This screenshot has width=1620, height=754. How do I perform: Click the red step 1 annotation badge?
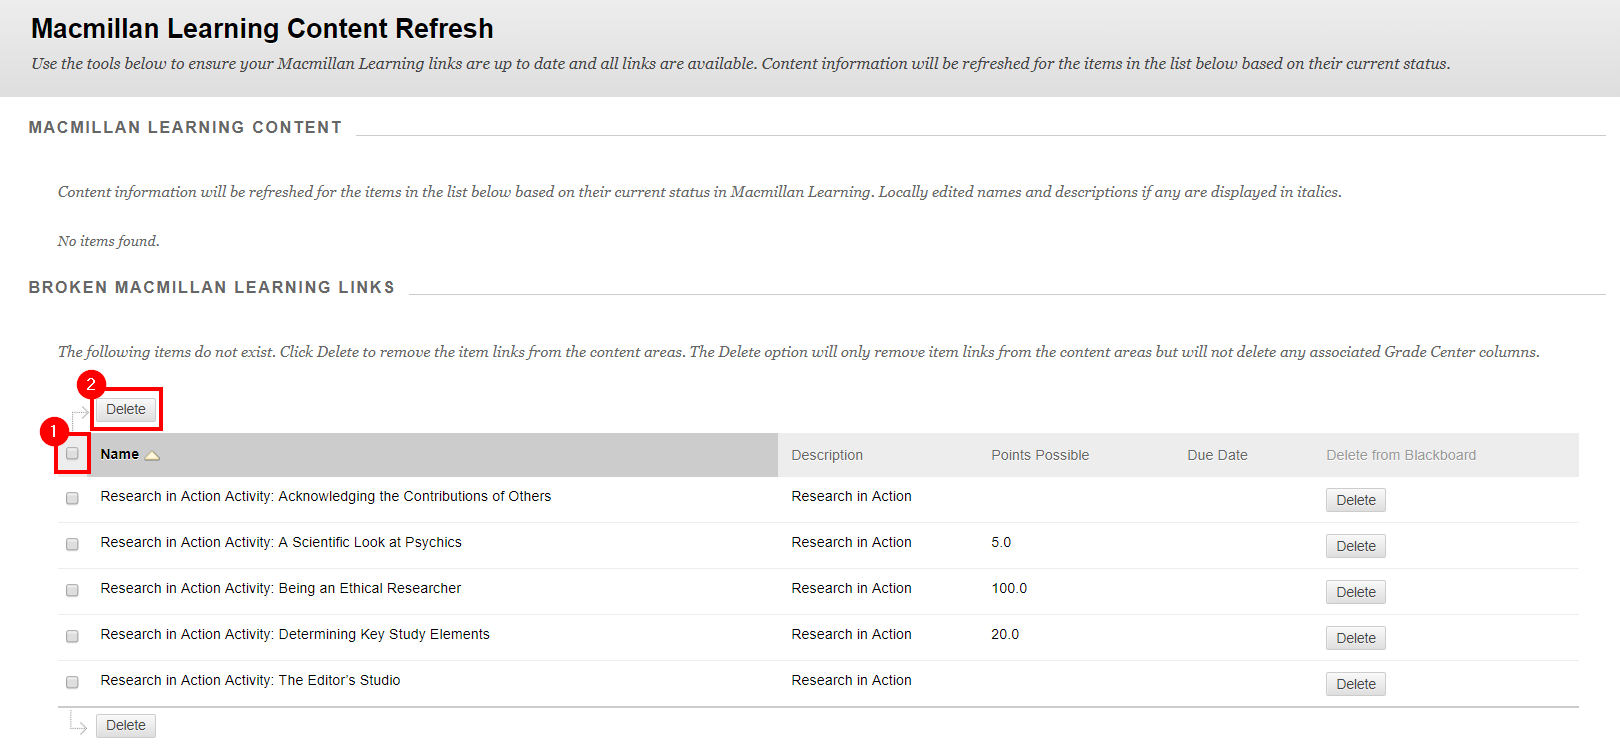54,431
